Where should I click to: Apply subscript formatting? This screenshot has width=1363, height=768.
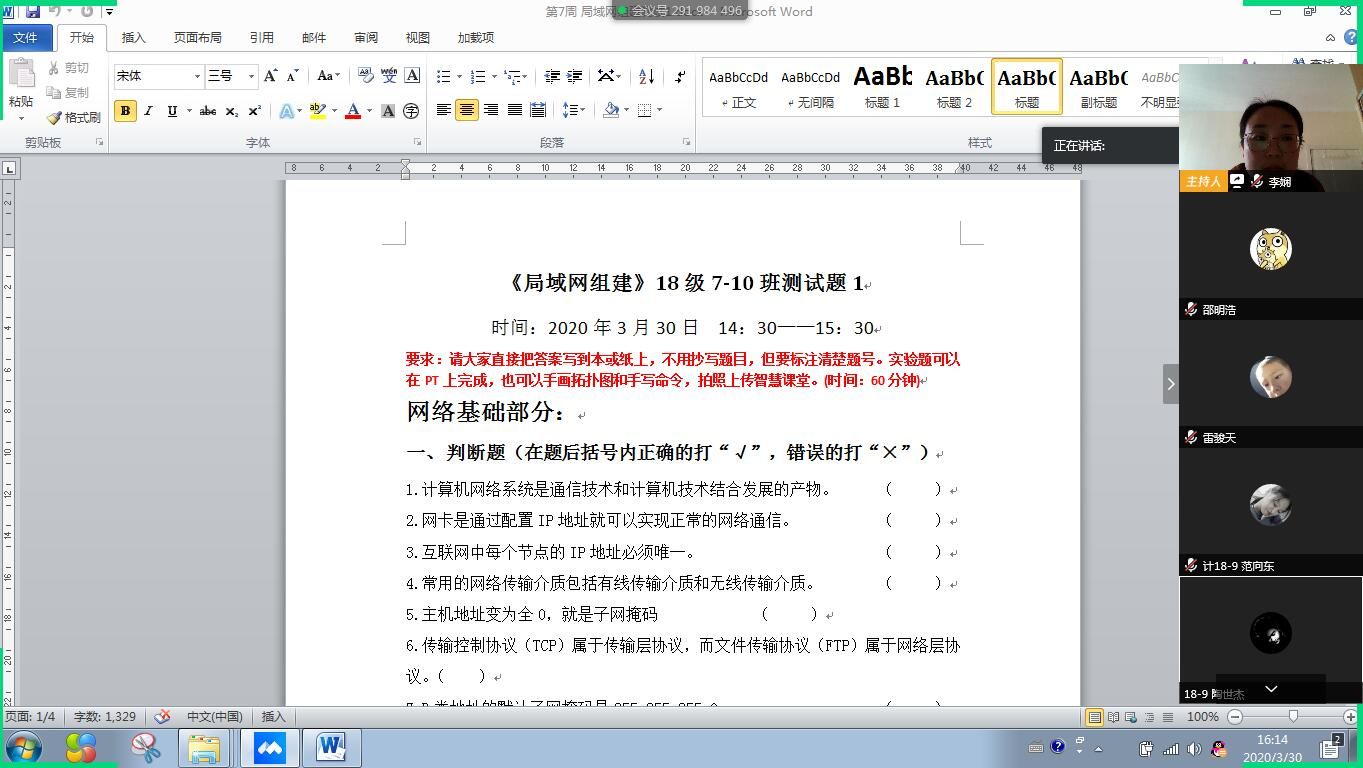[x=231, y=111]
